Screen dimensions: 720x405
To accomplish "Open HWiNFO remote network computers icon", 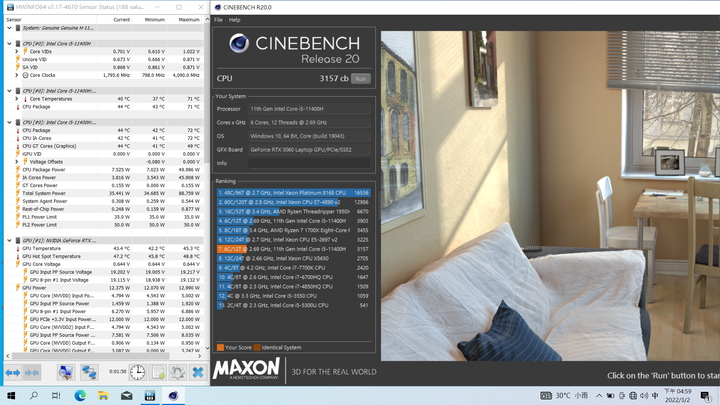I will click(x=89, y=372).
